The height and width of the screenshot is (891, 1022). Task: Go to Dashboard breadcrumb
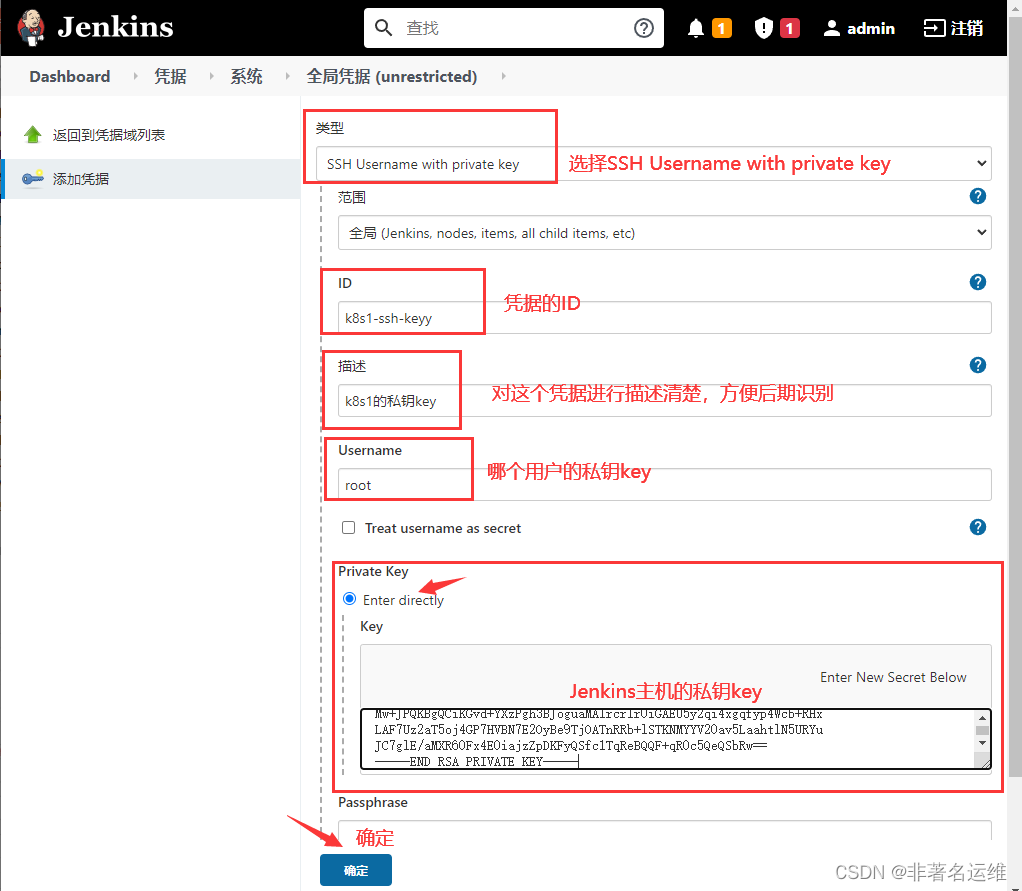70,76
